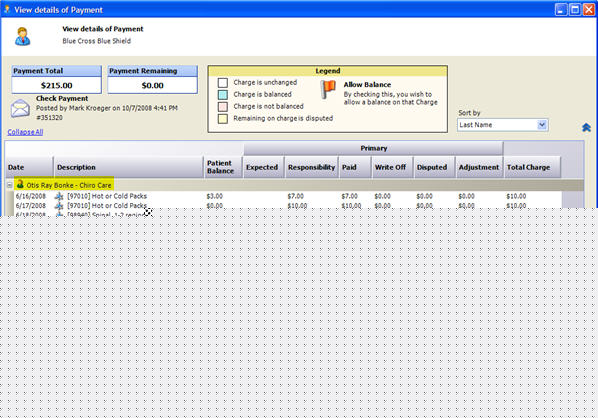The height and width of the screenshot is (418, 598).
Task: Select the 6/17/2008 date cell
Action: tap(31, 206)
